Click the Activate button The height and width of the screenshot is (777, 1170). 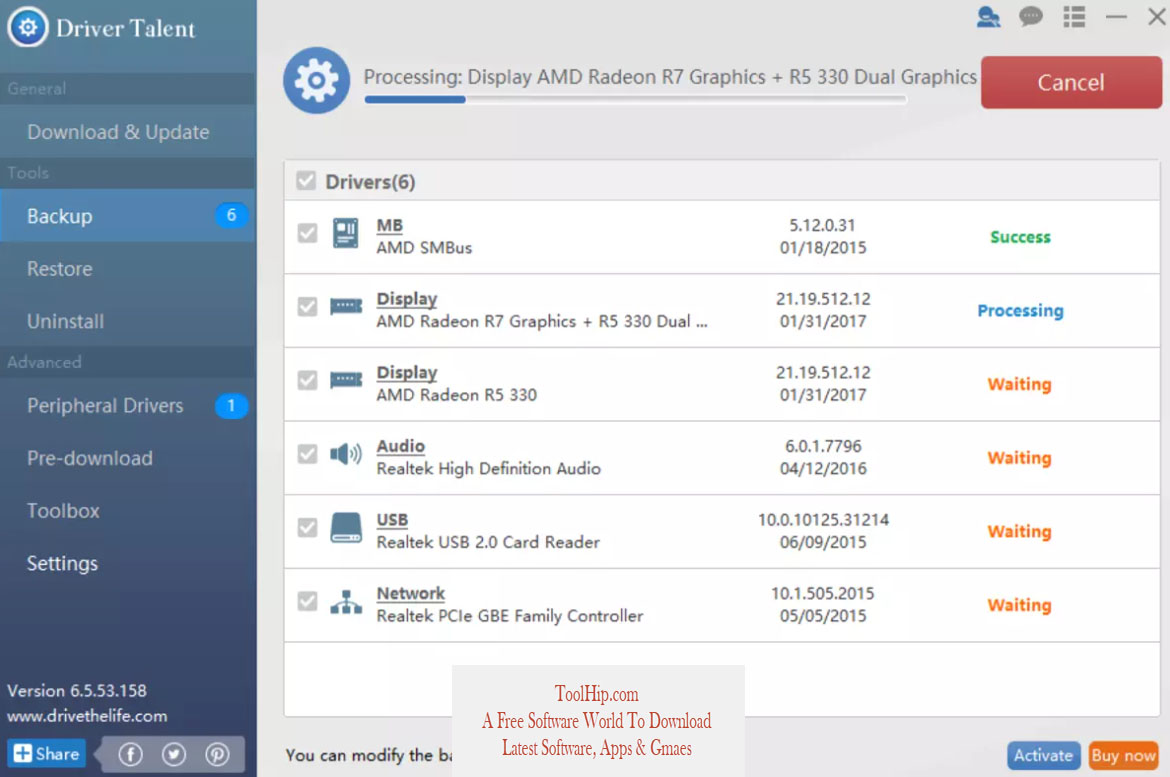[x=1043, y=755]
